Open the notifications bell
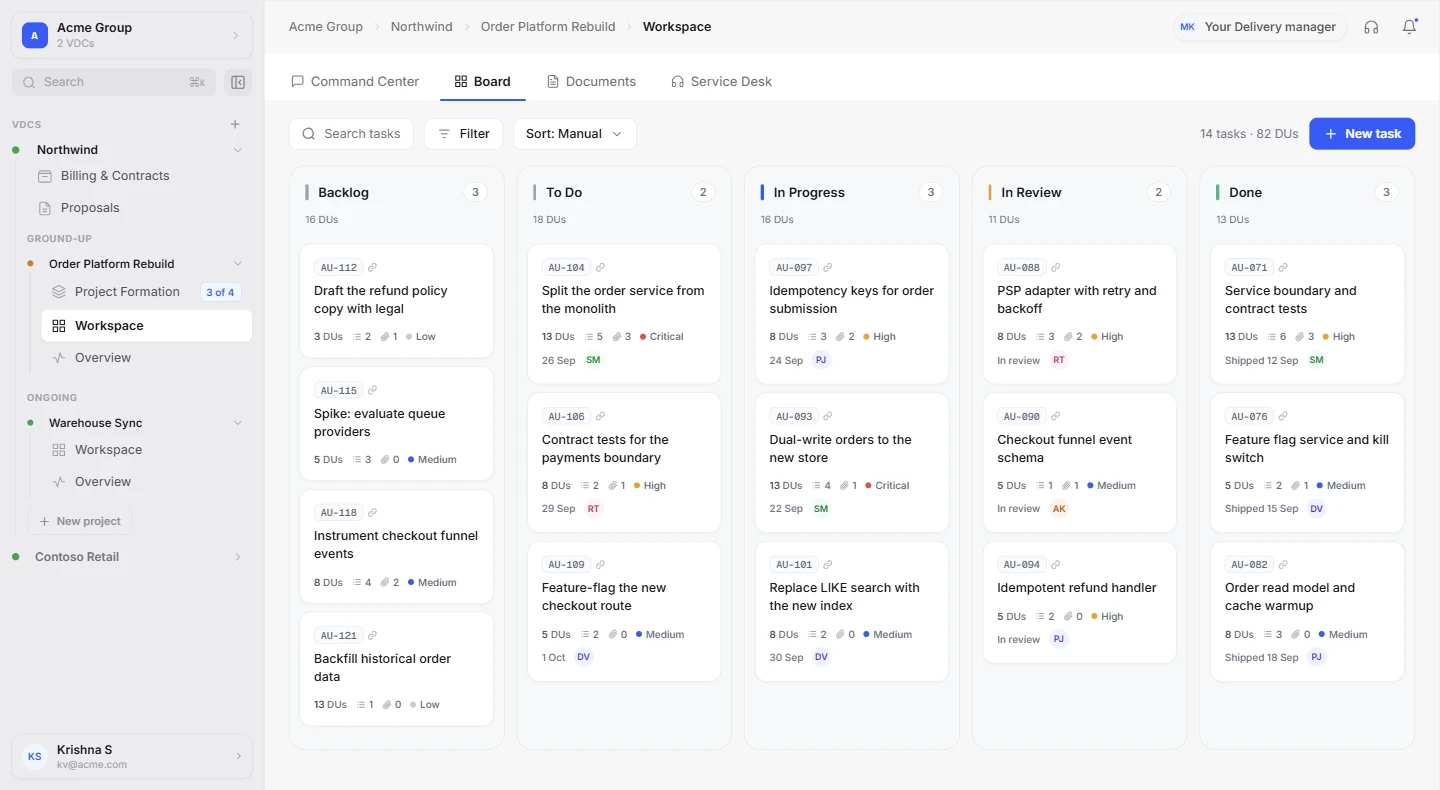Viewport: 1440px width, 790px height. 1409,27
